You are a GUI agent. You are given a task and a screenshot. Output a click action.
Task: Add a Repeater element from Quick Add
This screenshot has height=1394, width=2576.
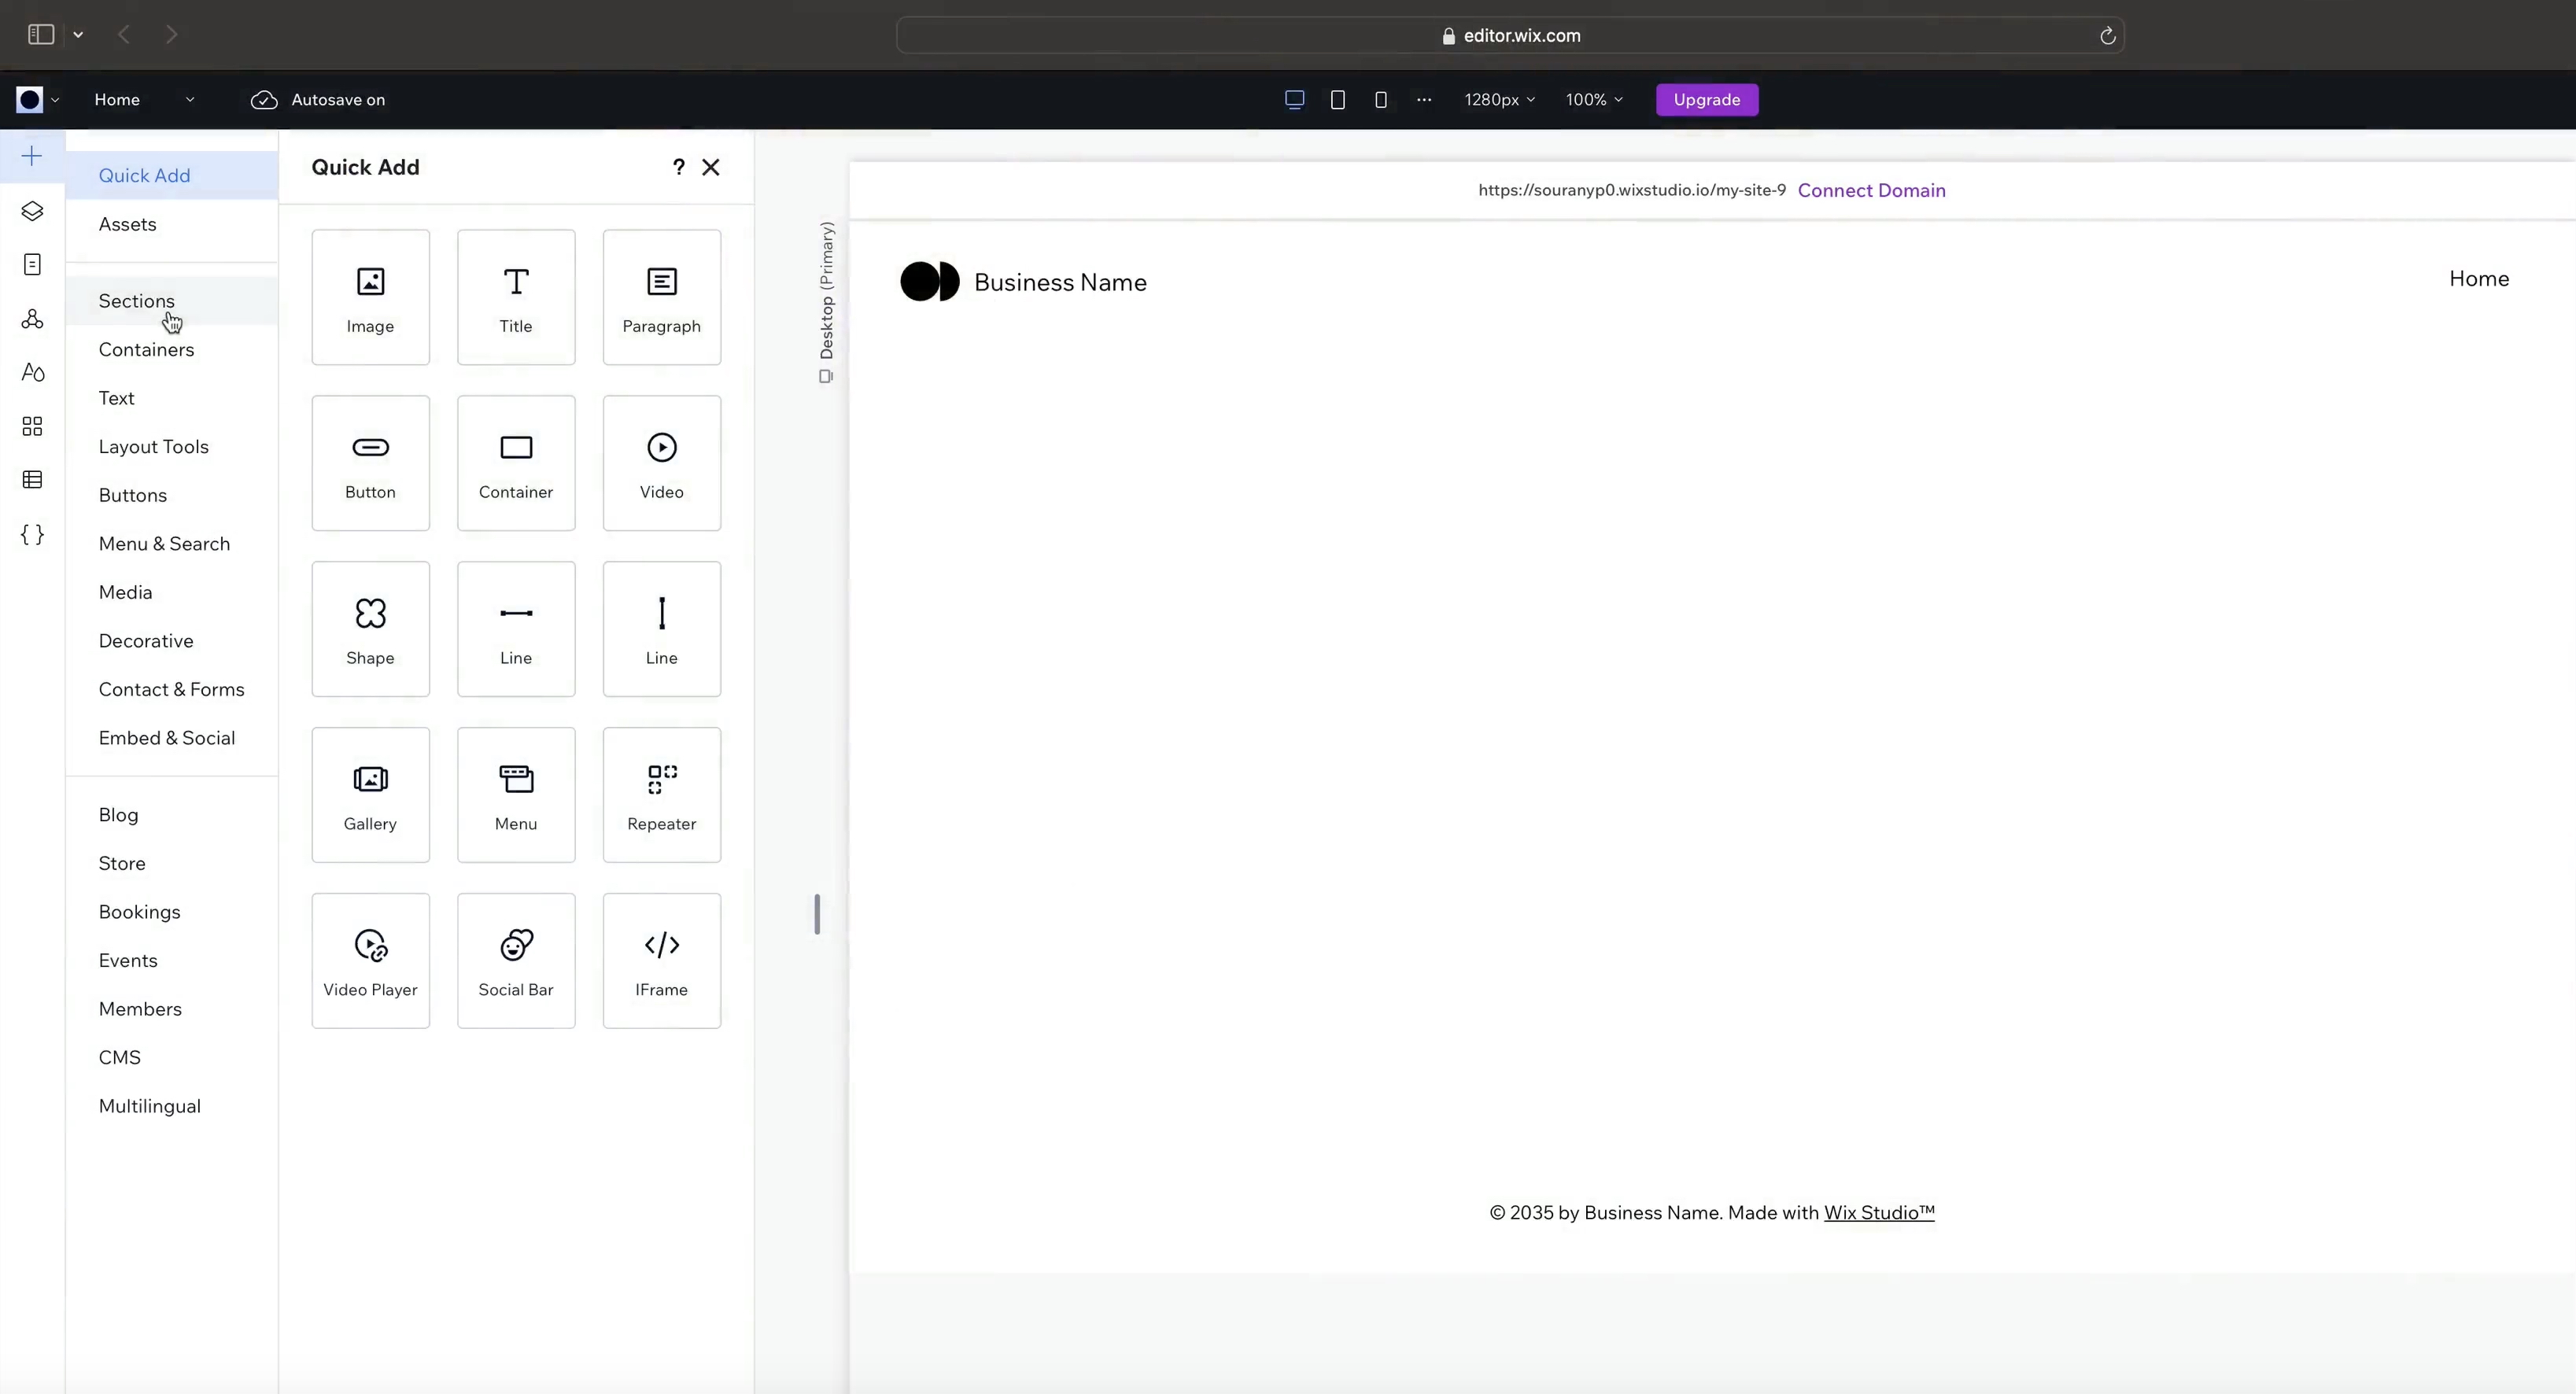[x=661, y=795]
